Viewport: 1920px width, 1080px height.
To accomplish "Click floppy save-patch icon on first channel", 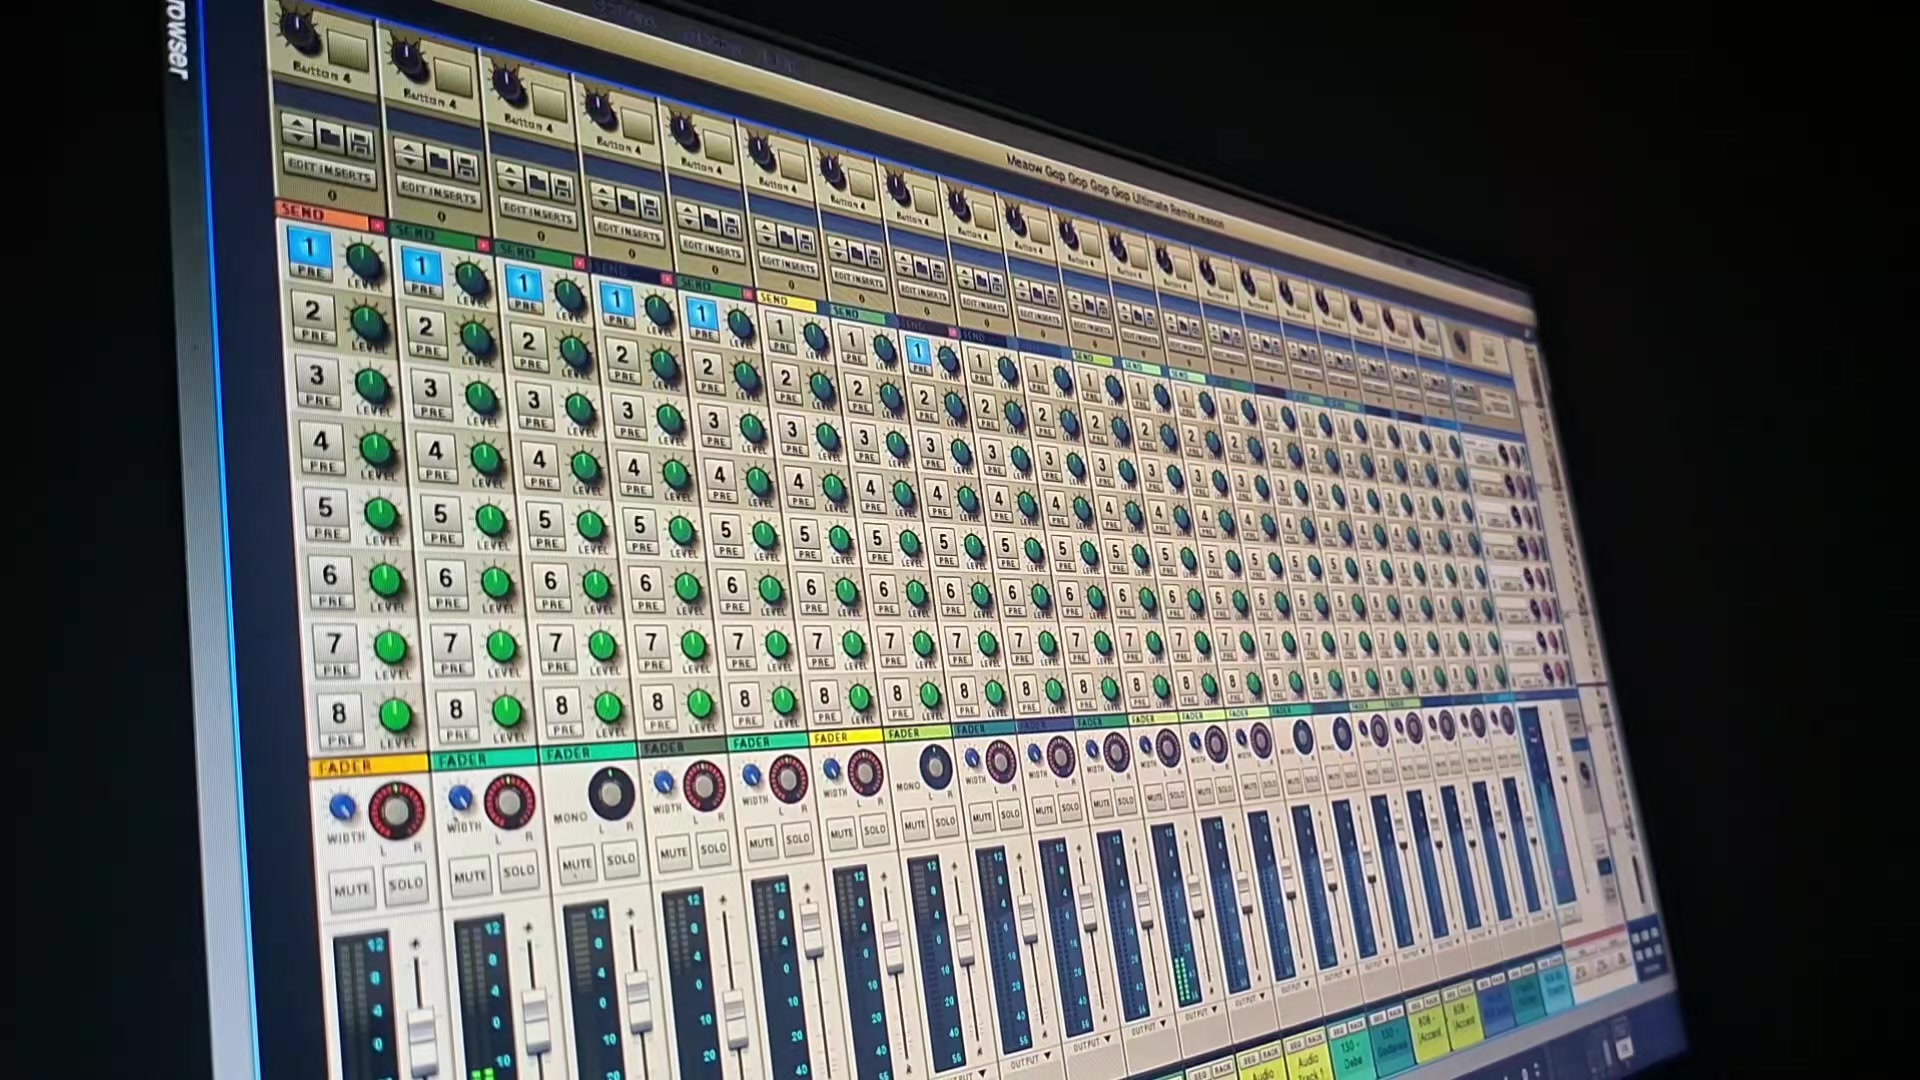I will [360, 143].
